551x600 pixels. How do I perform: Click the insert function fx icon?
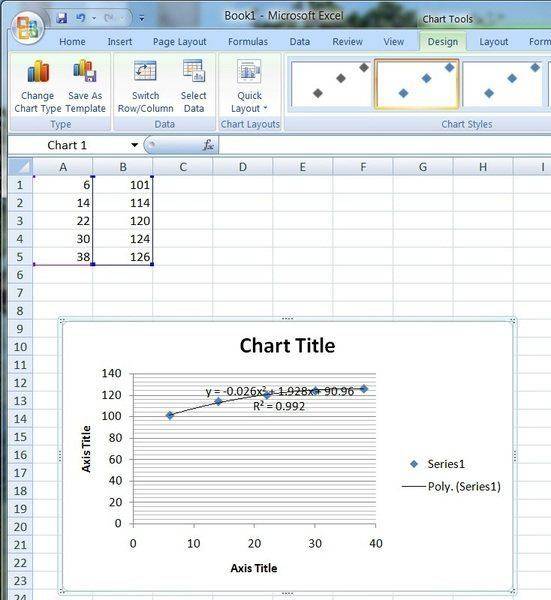(208, 145)
